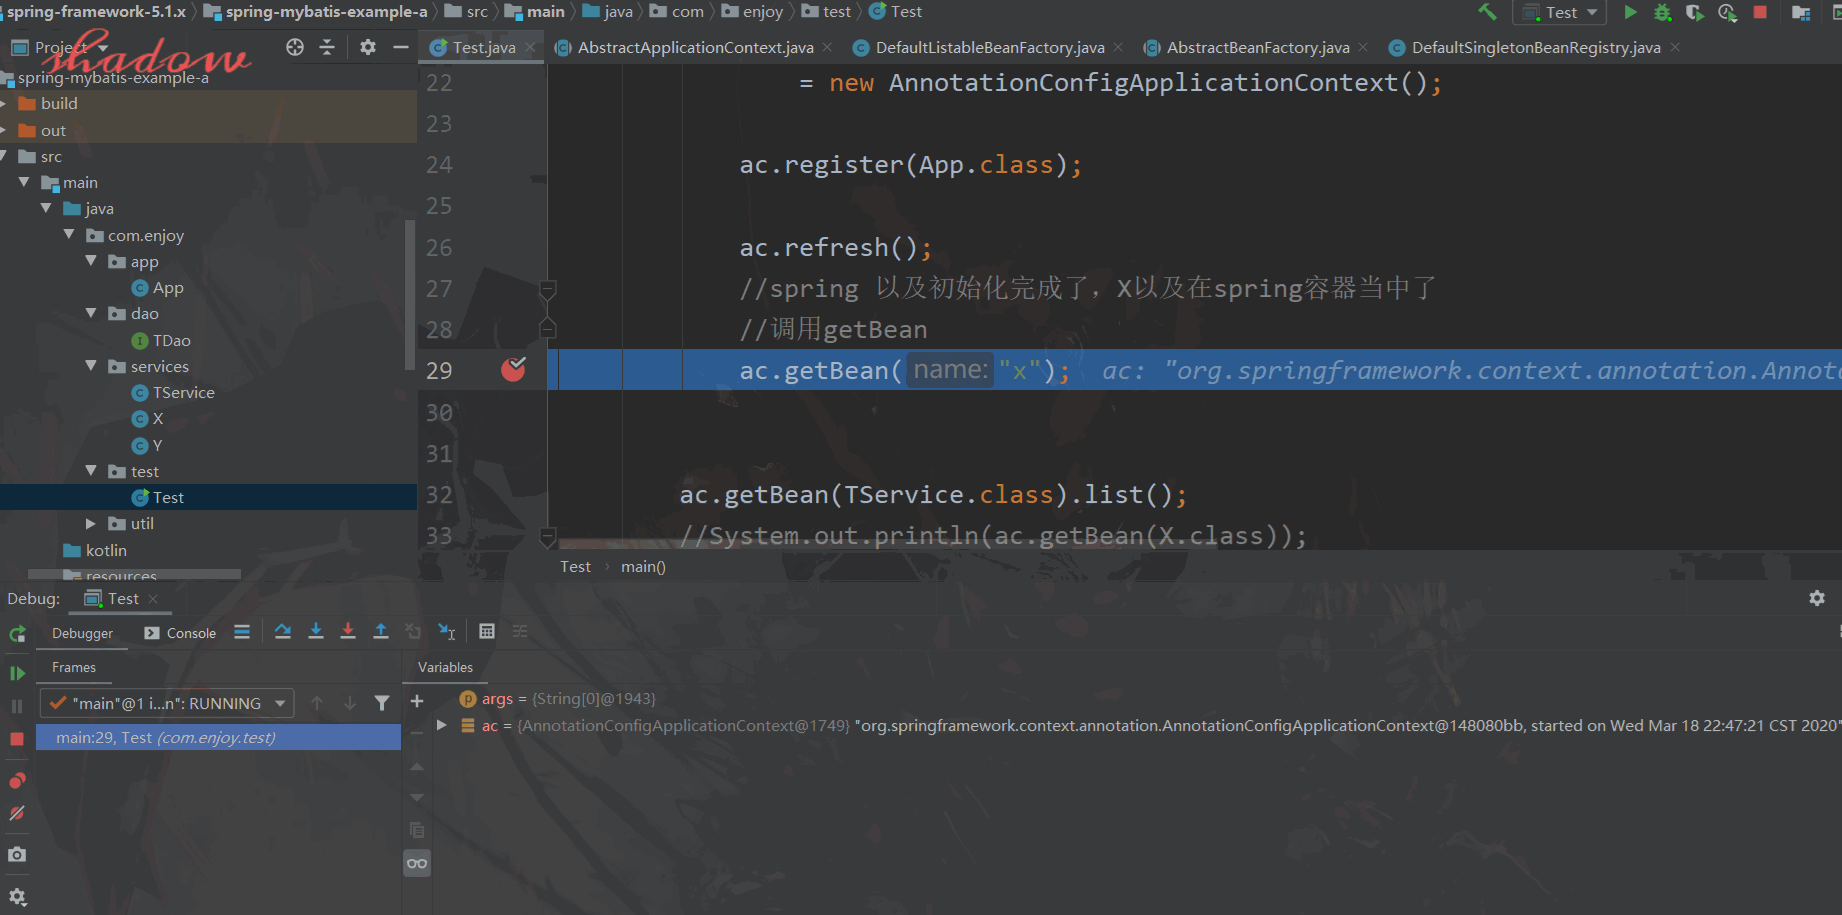Click the enjoy breadcrumb in the navigation bar
1842x915 pixels.
[752, 12]
